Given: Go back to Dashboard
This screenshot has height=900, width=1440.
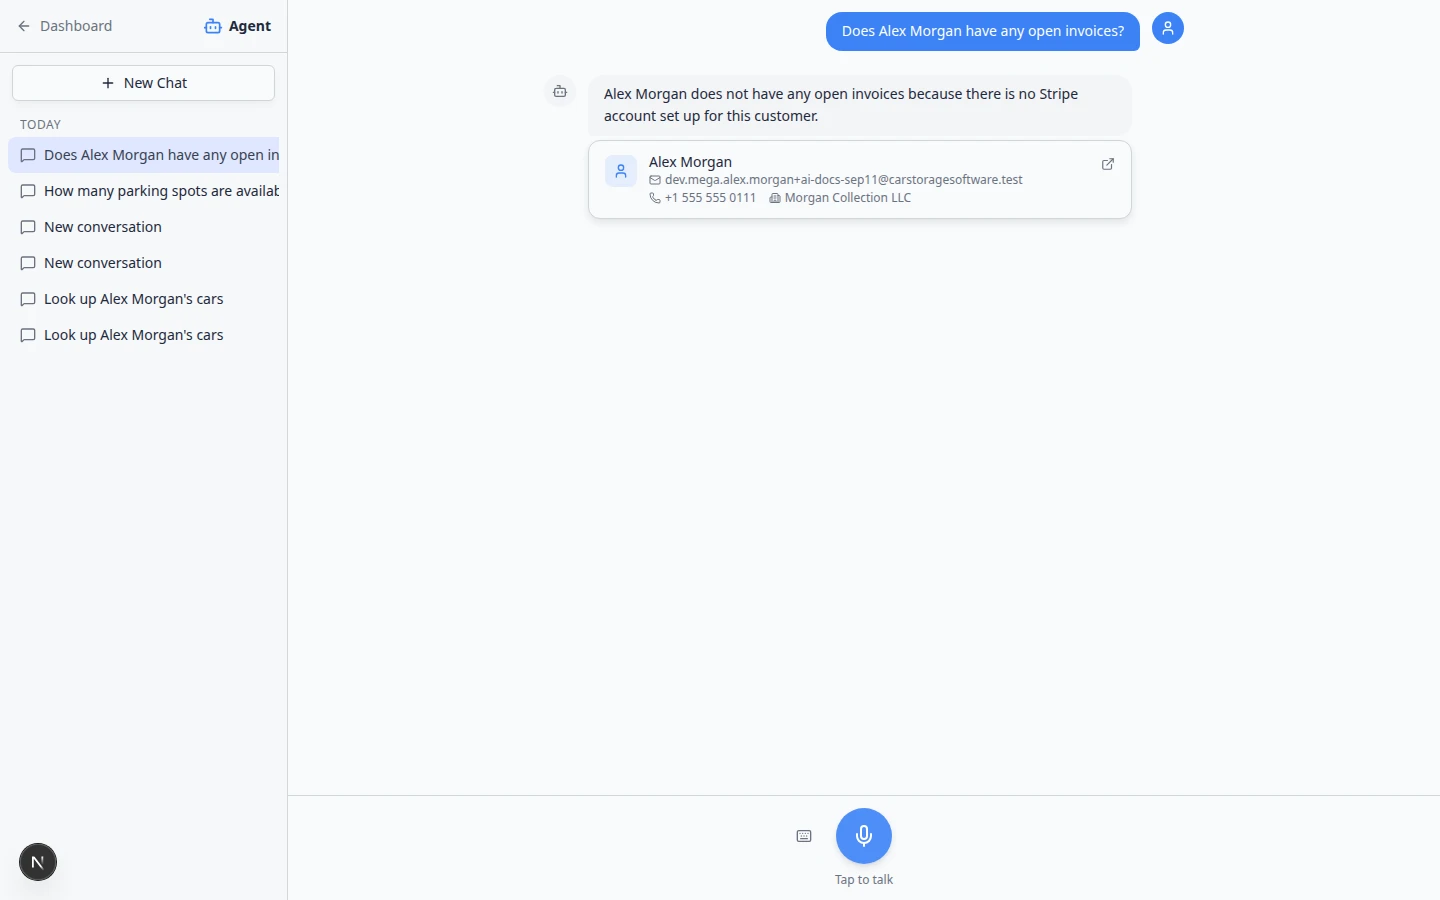Looking at the screenshot, I should (x=65, y=26).
